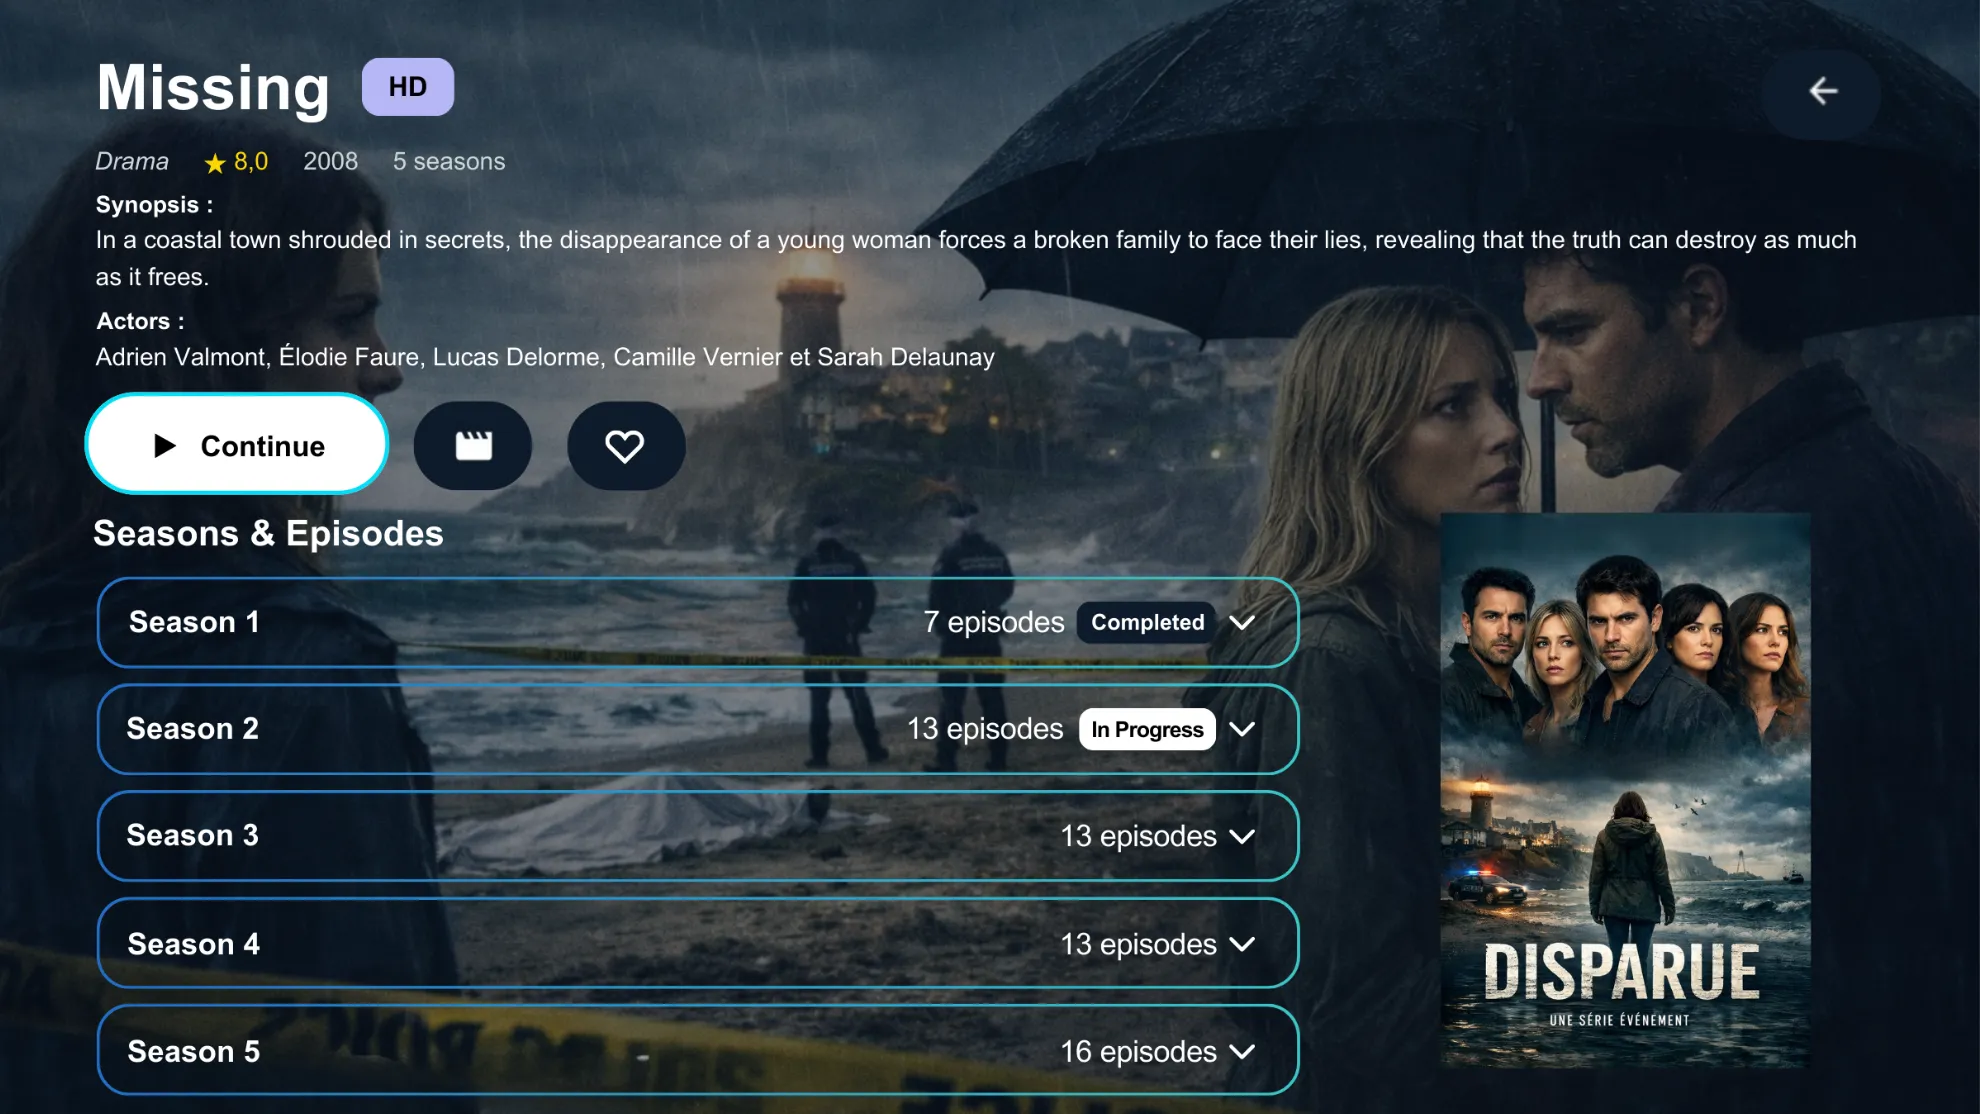Click the yellow star rating icon
The height and width of the screenshot is (1114, 1980).
click(x=215, y=163)
